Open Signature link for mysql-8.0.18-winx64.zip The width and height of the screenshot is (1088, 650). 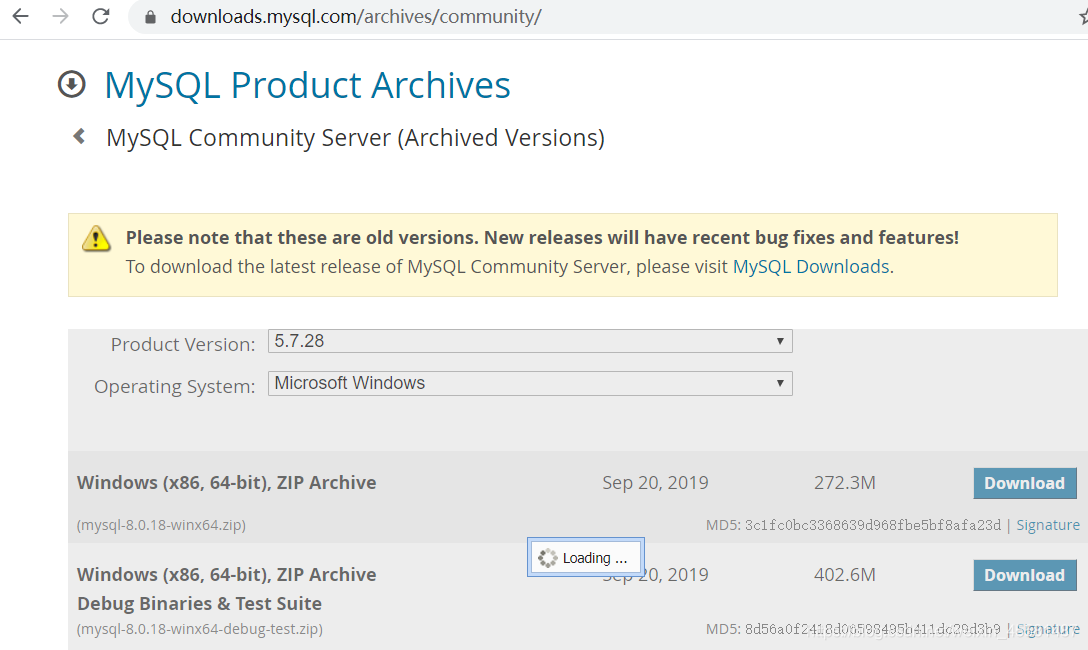(1048, 525)
